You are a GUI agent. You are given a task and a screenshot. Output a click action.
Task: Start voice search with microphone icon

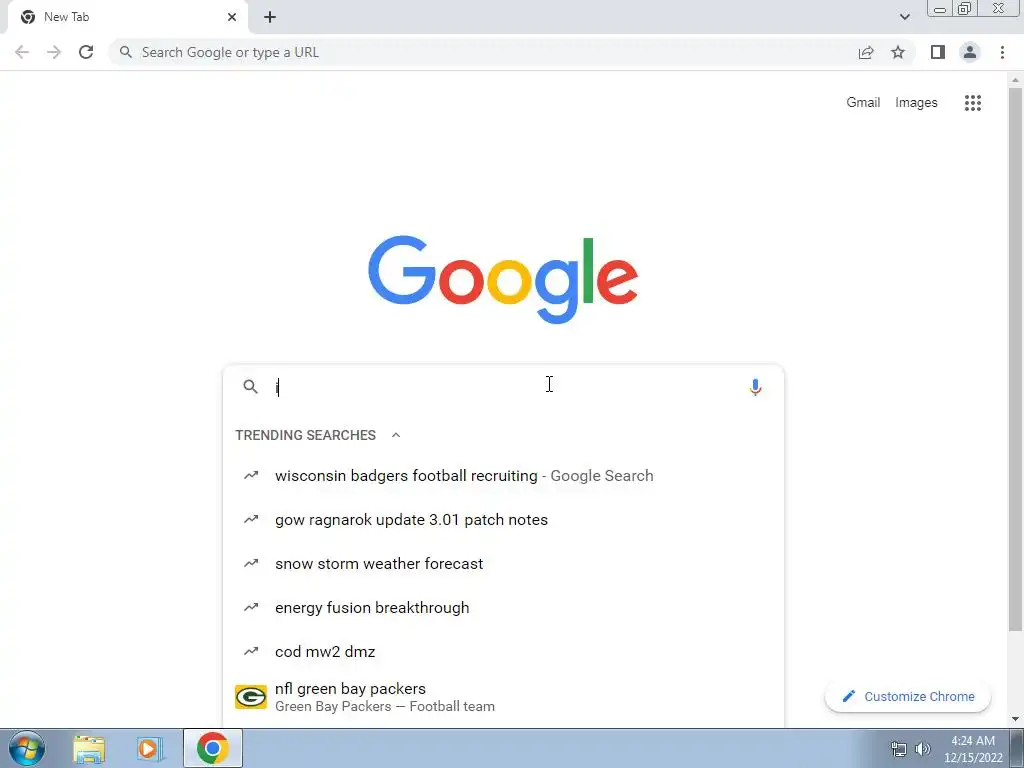pos(755,387)
